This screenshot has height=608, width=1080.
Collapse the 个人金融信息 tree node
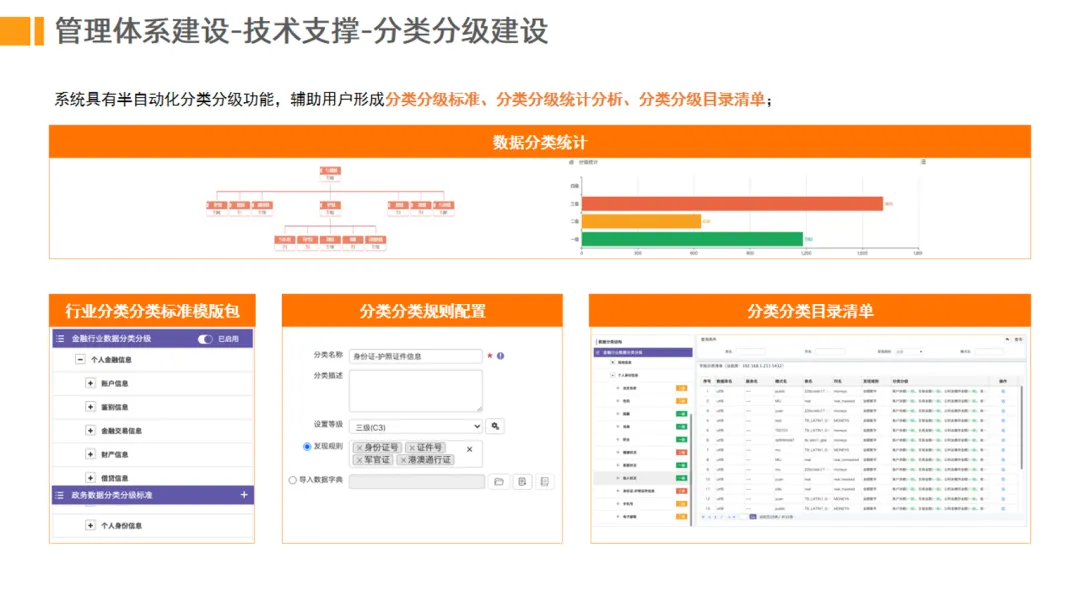coord(80,359)
